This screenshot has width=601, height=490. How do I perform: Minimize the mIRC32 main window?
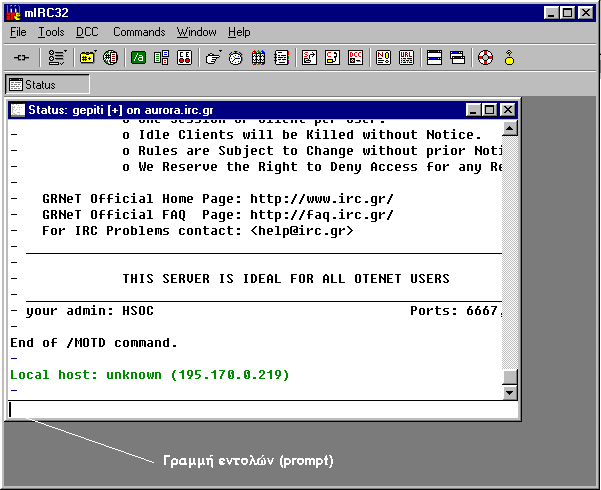(551, 13)
